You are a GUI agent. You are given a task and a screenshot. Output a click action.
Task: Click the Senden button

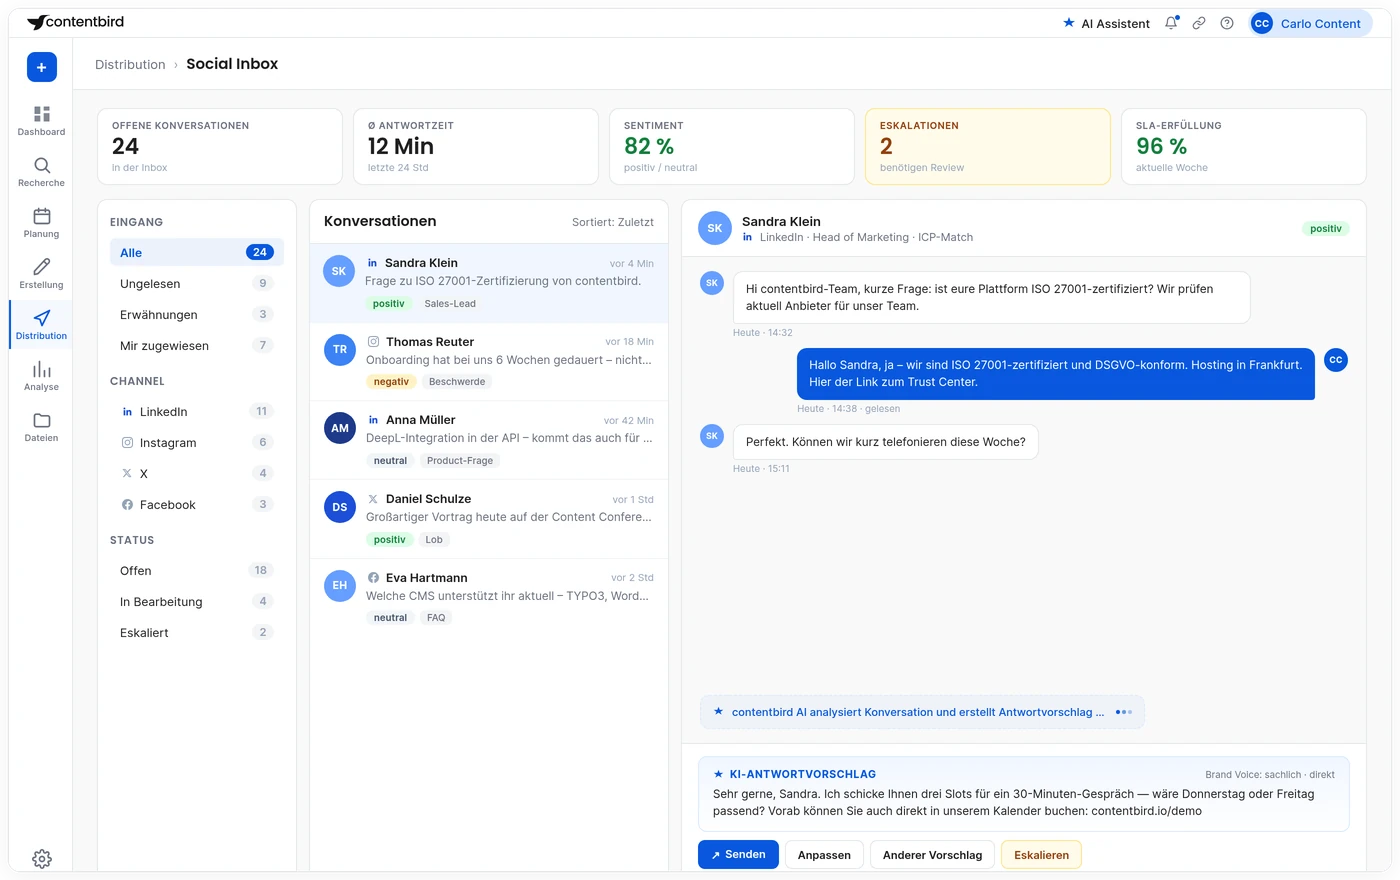[738, 854]
